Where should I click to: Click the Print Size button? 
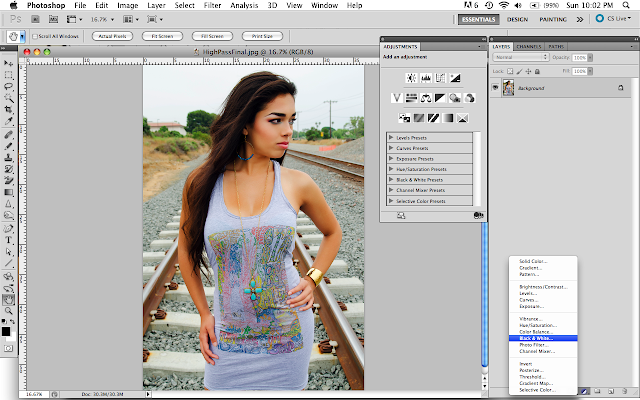pos(262,36)
